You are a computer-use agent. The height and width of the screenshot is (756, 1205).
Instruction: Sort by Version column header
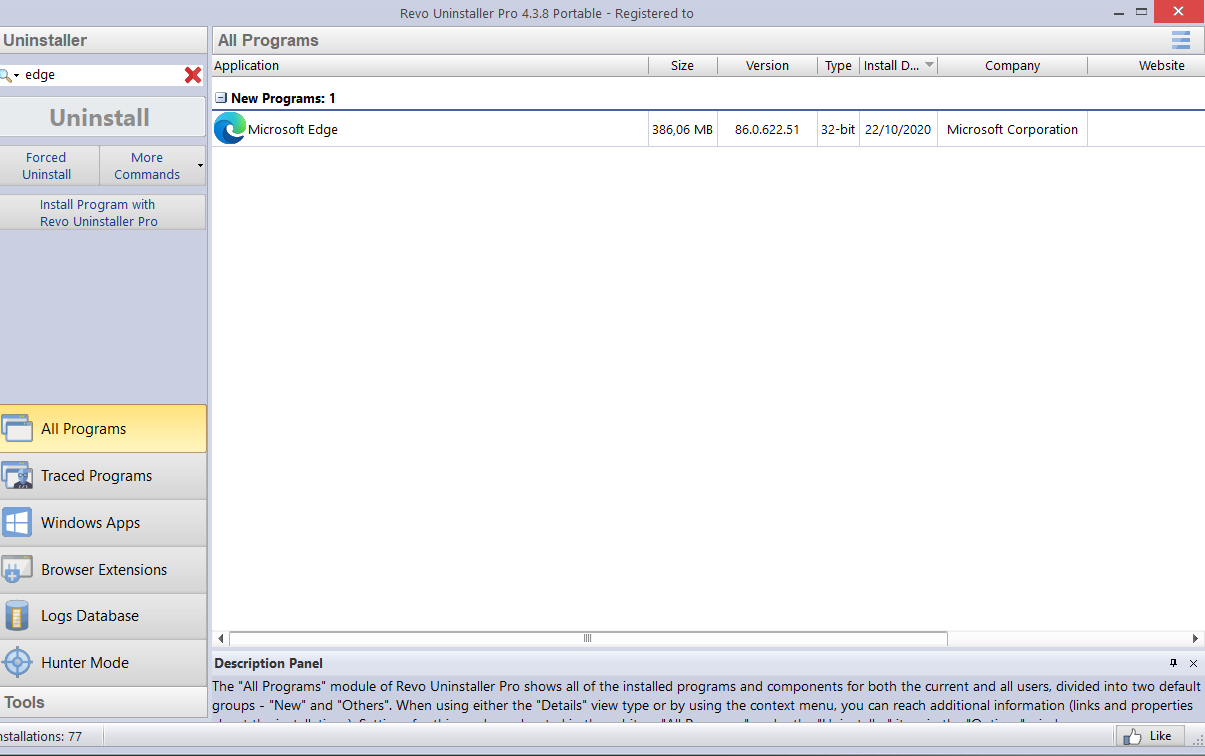tap(767, 65)
